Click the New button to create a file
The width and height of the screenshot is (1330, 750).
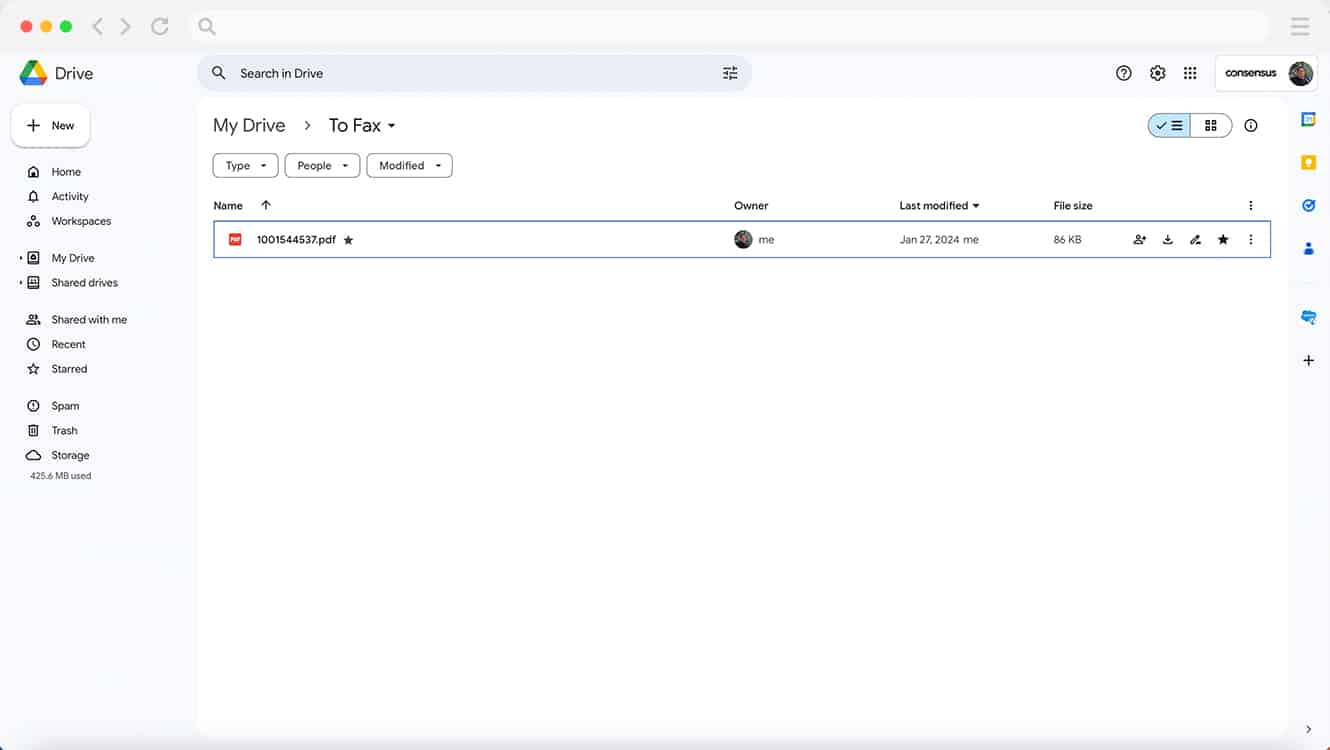[50, 125]
